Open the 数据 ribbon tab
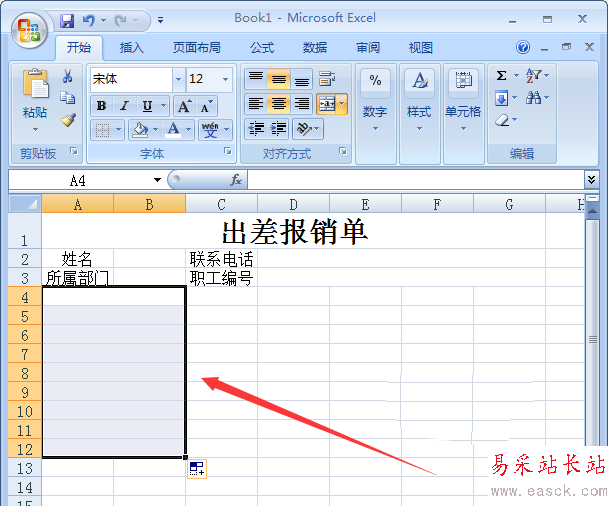The width and height of the screenshot is (608, 506). pyautogui.click(x=314, y=48)
